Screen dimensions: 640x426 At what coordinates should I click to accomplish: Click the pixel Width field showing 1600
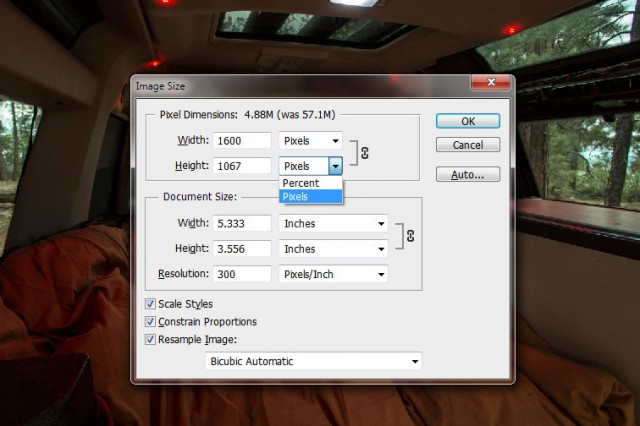click(x=241, y=141)
